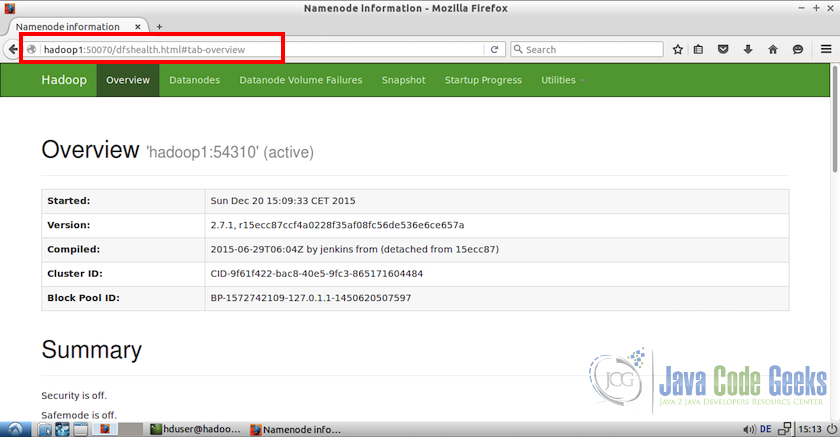
Task: Open the Datanodes nav tab
Action: pos(194,80)
